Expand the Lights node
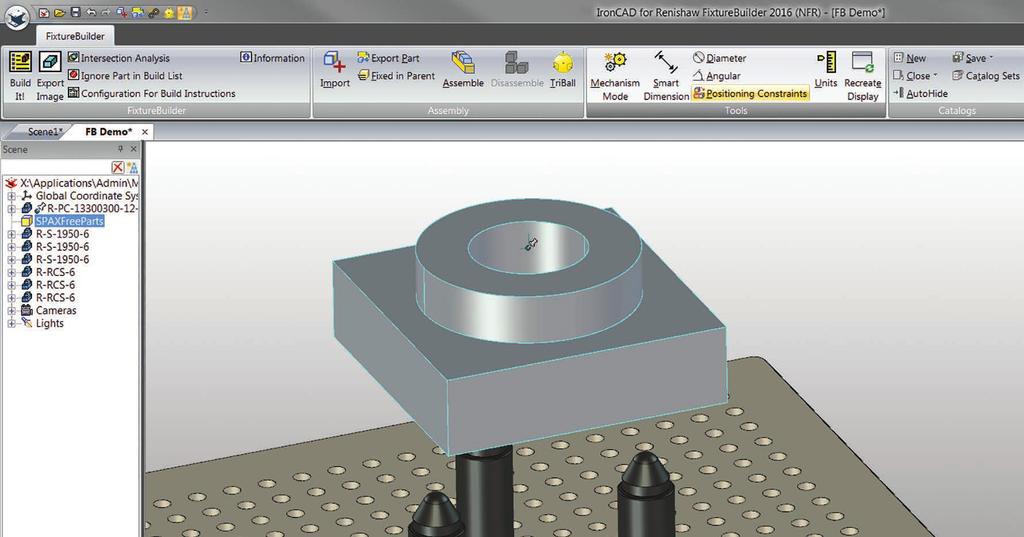Viewport: 1024px width, 537px height. [11, 323]
